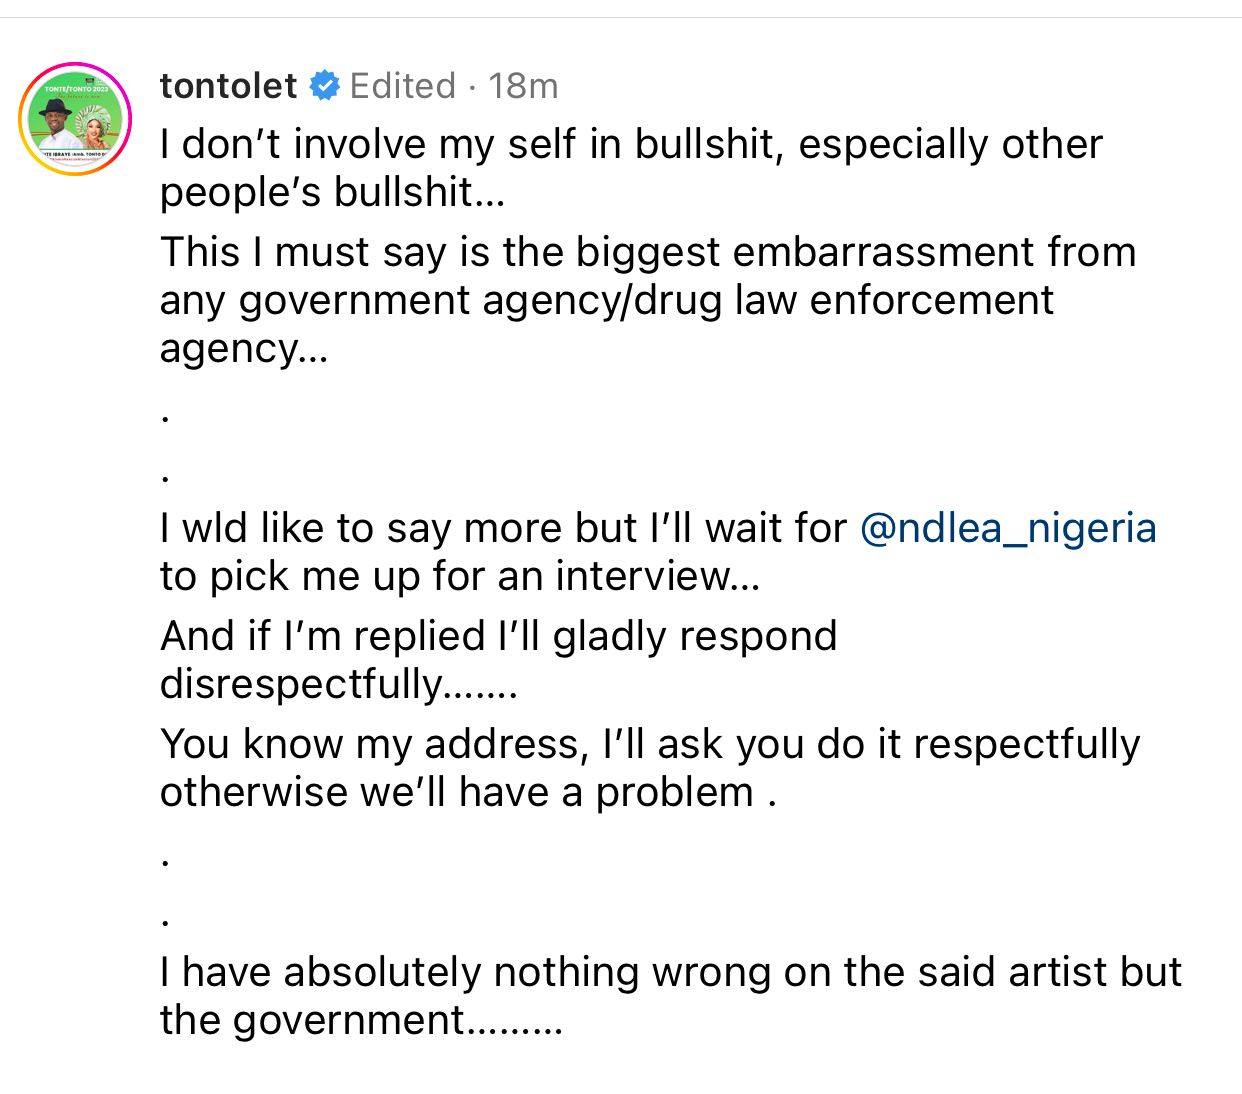
Task: Open the @ndlea_nigeria mention
Action: [1008, 528]
